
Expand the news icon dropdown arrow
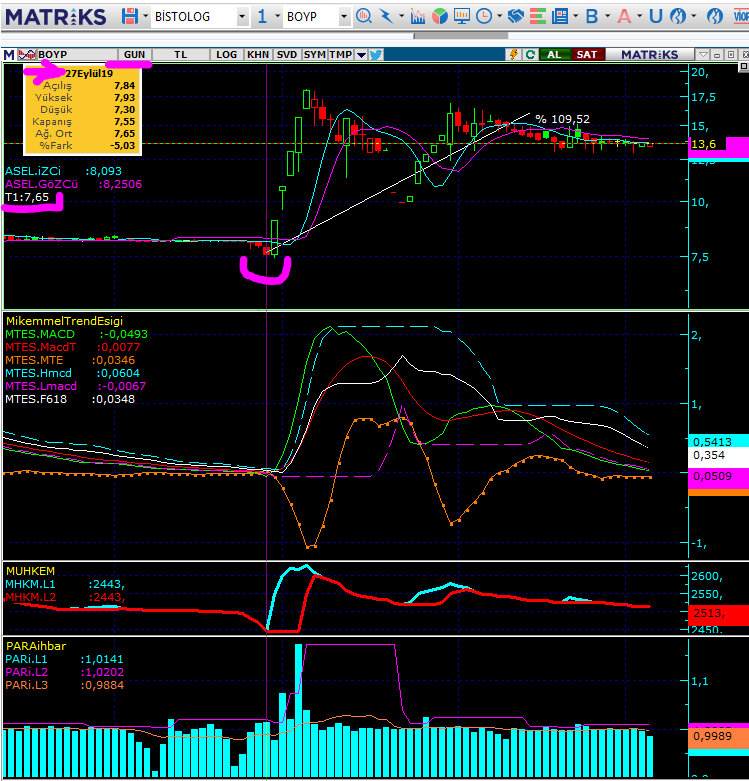(576, 16)
